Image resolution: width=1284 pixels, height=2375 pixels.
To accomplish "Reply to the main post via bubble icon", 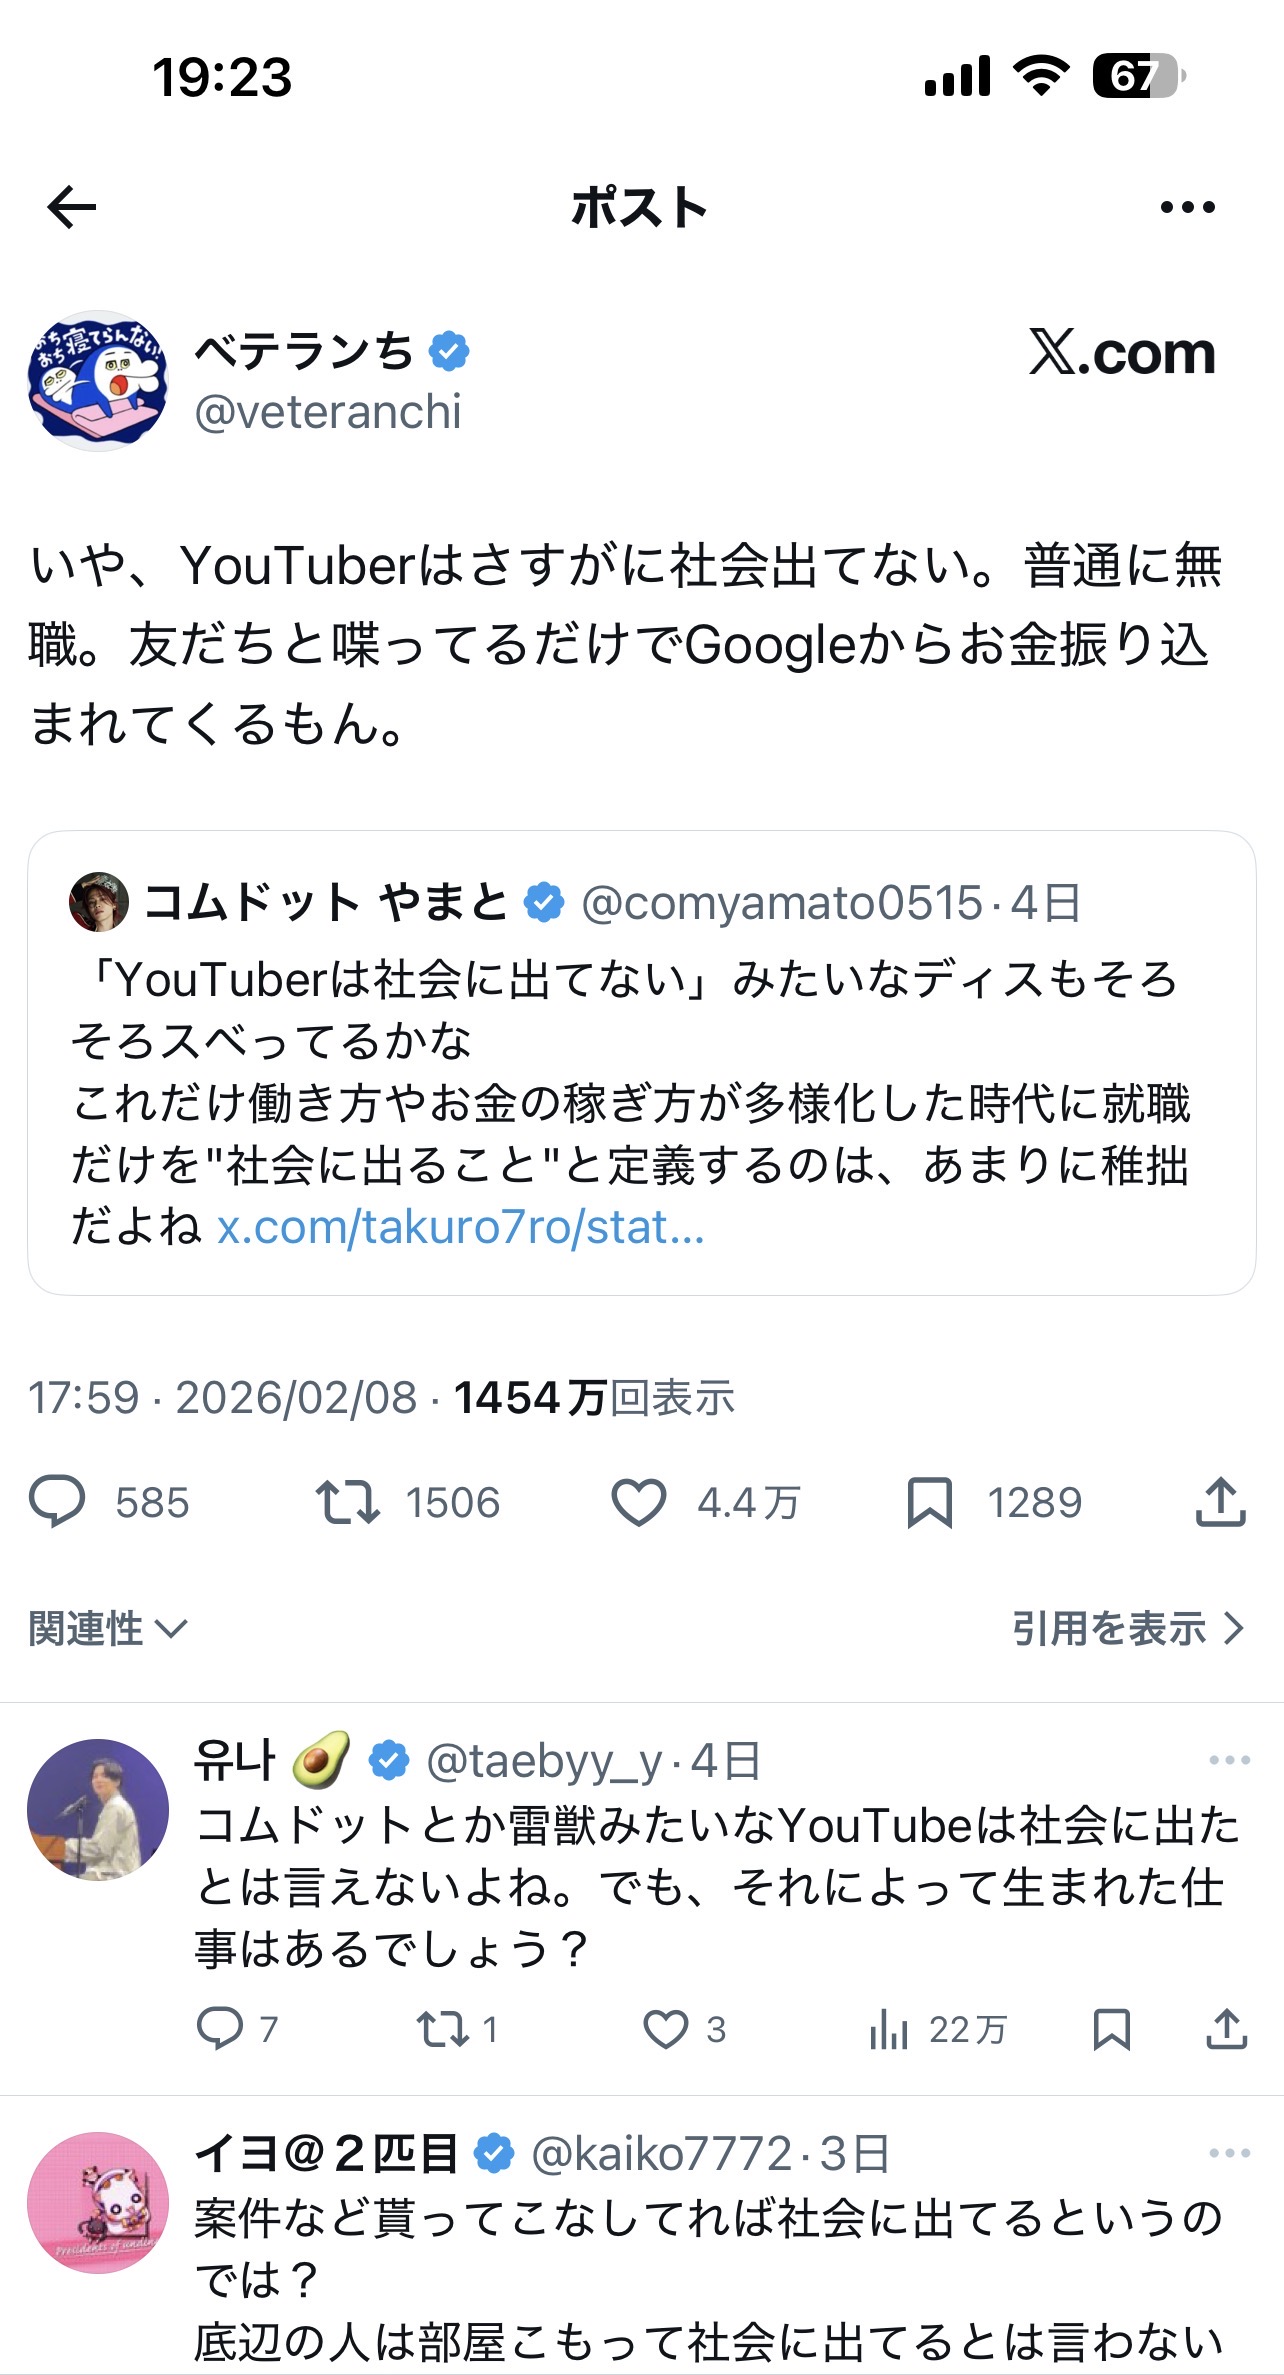I will coord(57,1502).
